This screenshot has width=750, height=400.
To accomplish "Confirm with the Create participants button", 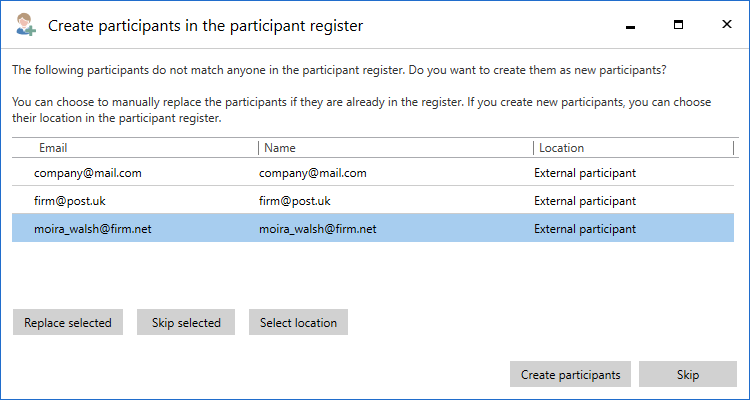I will 570,375.
